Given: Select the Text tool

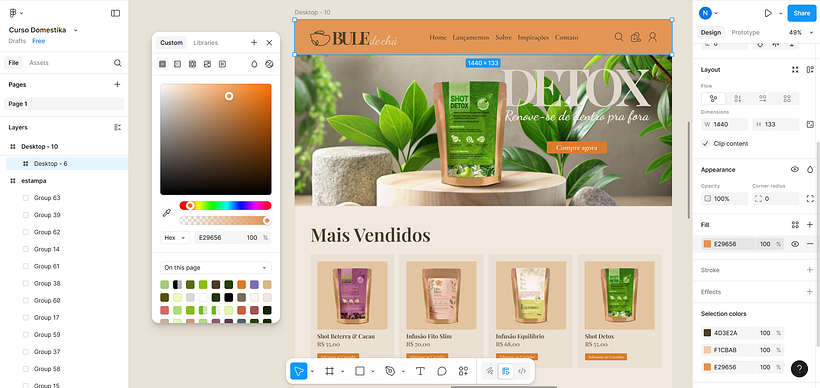Looking at the screenshot, I should click(420, 371).
